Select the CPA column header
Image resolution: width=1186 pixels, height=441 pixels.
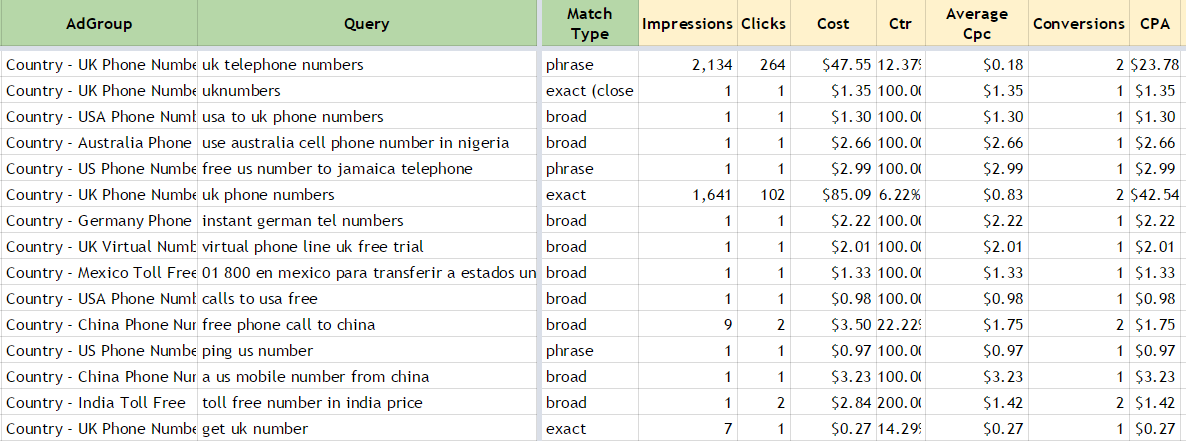(x=1155, y=24)
